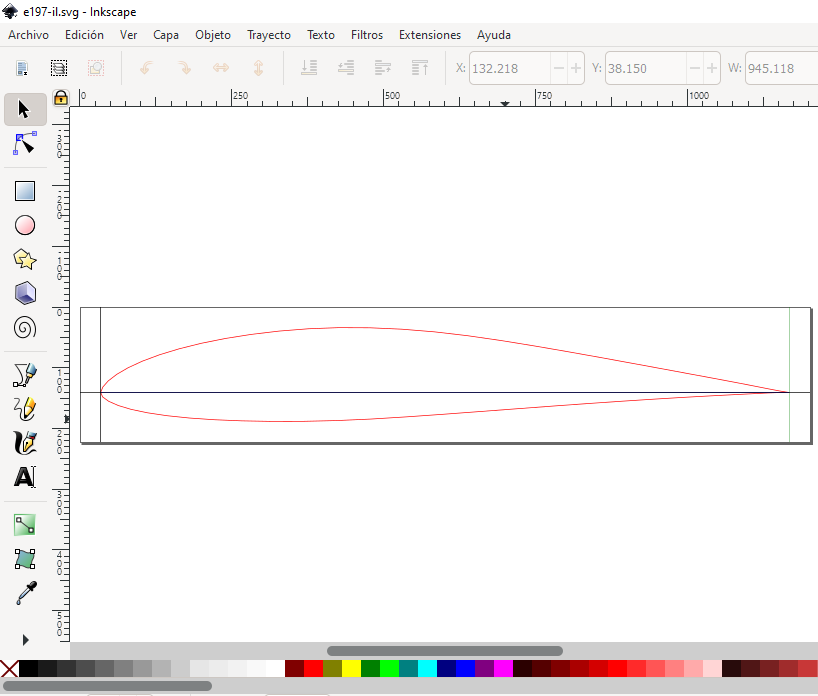Click the Select All toolbar button

[x=59, y=69]
